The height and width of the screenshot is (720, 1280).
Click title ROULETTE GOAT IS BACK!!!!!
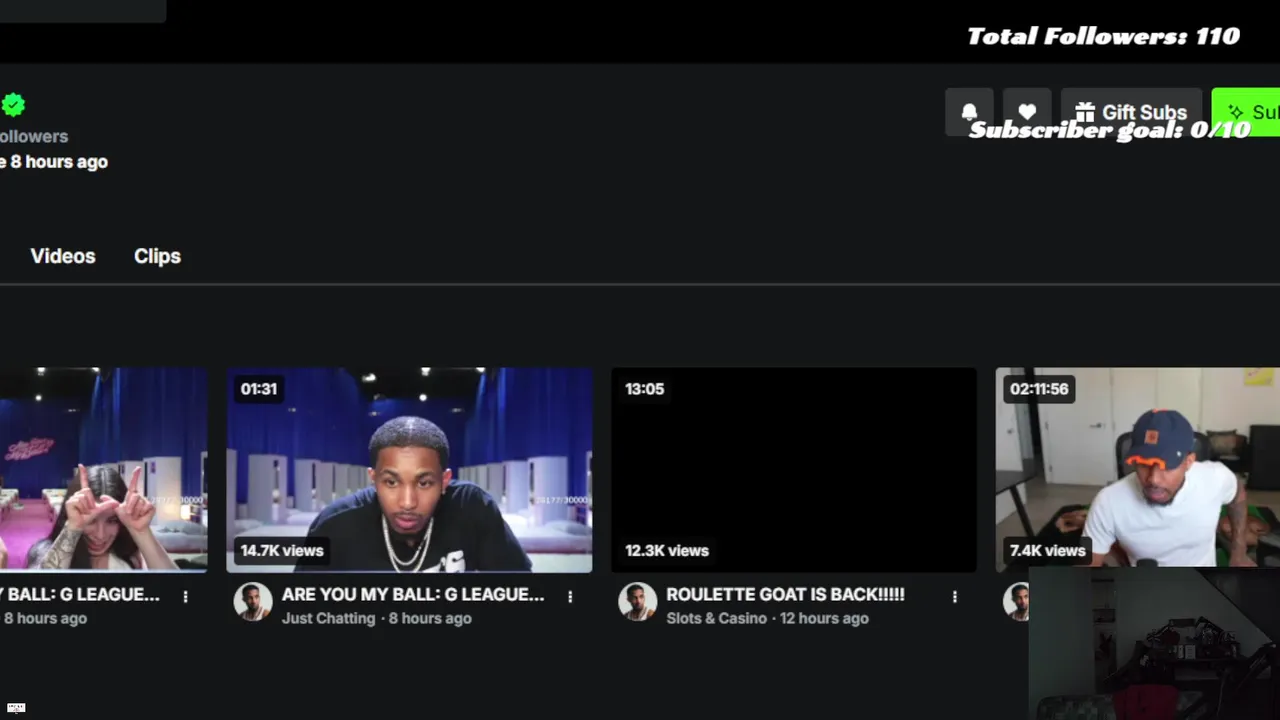coord(785,594)
